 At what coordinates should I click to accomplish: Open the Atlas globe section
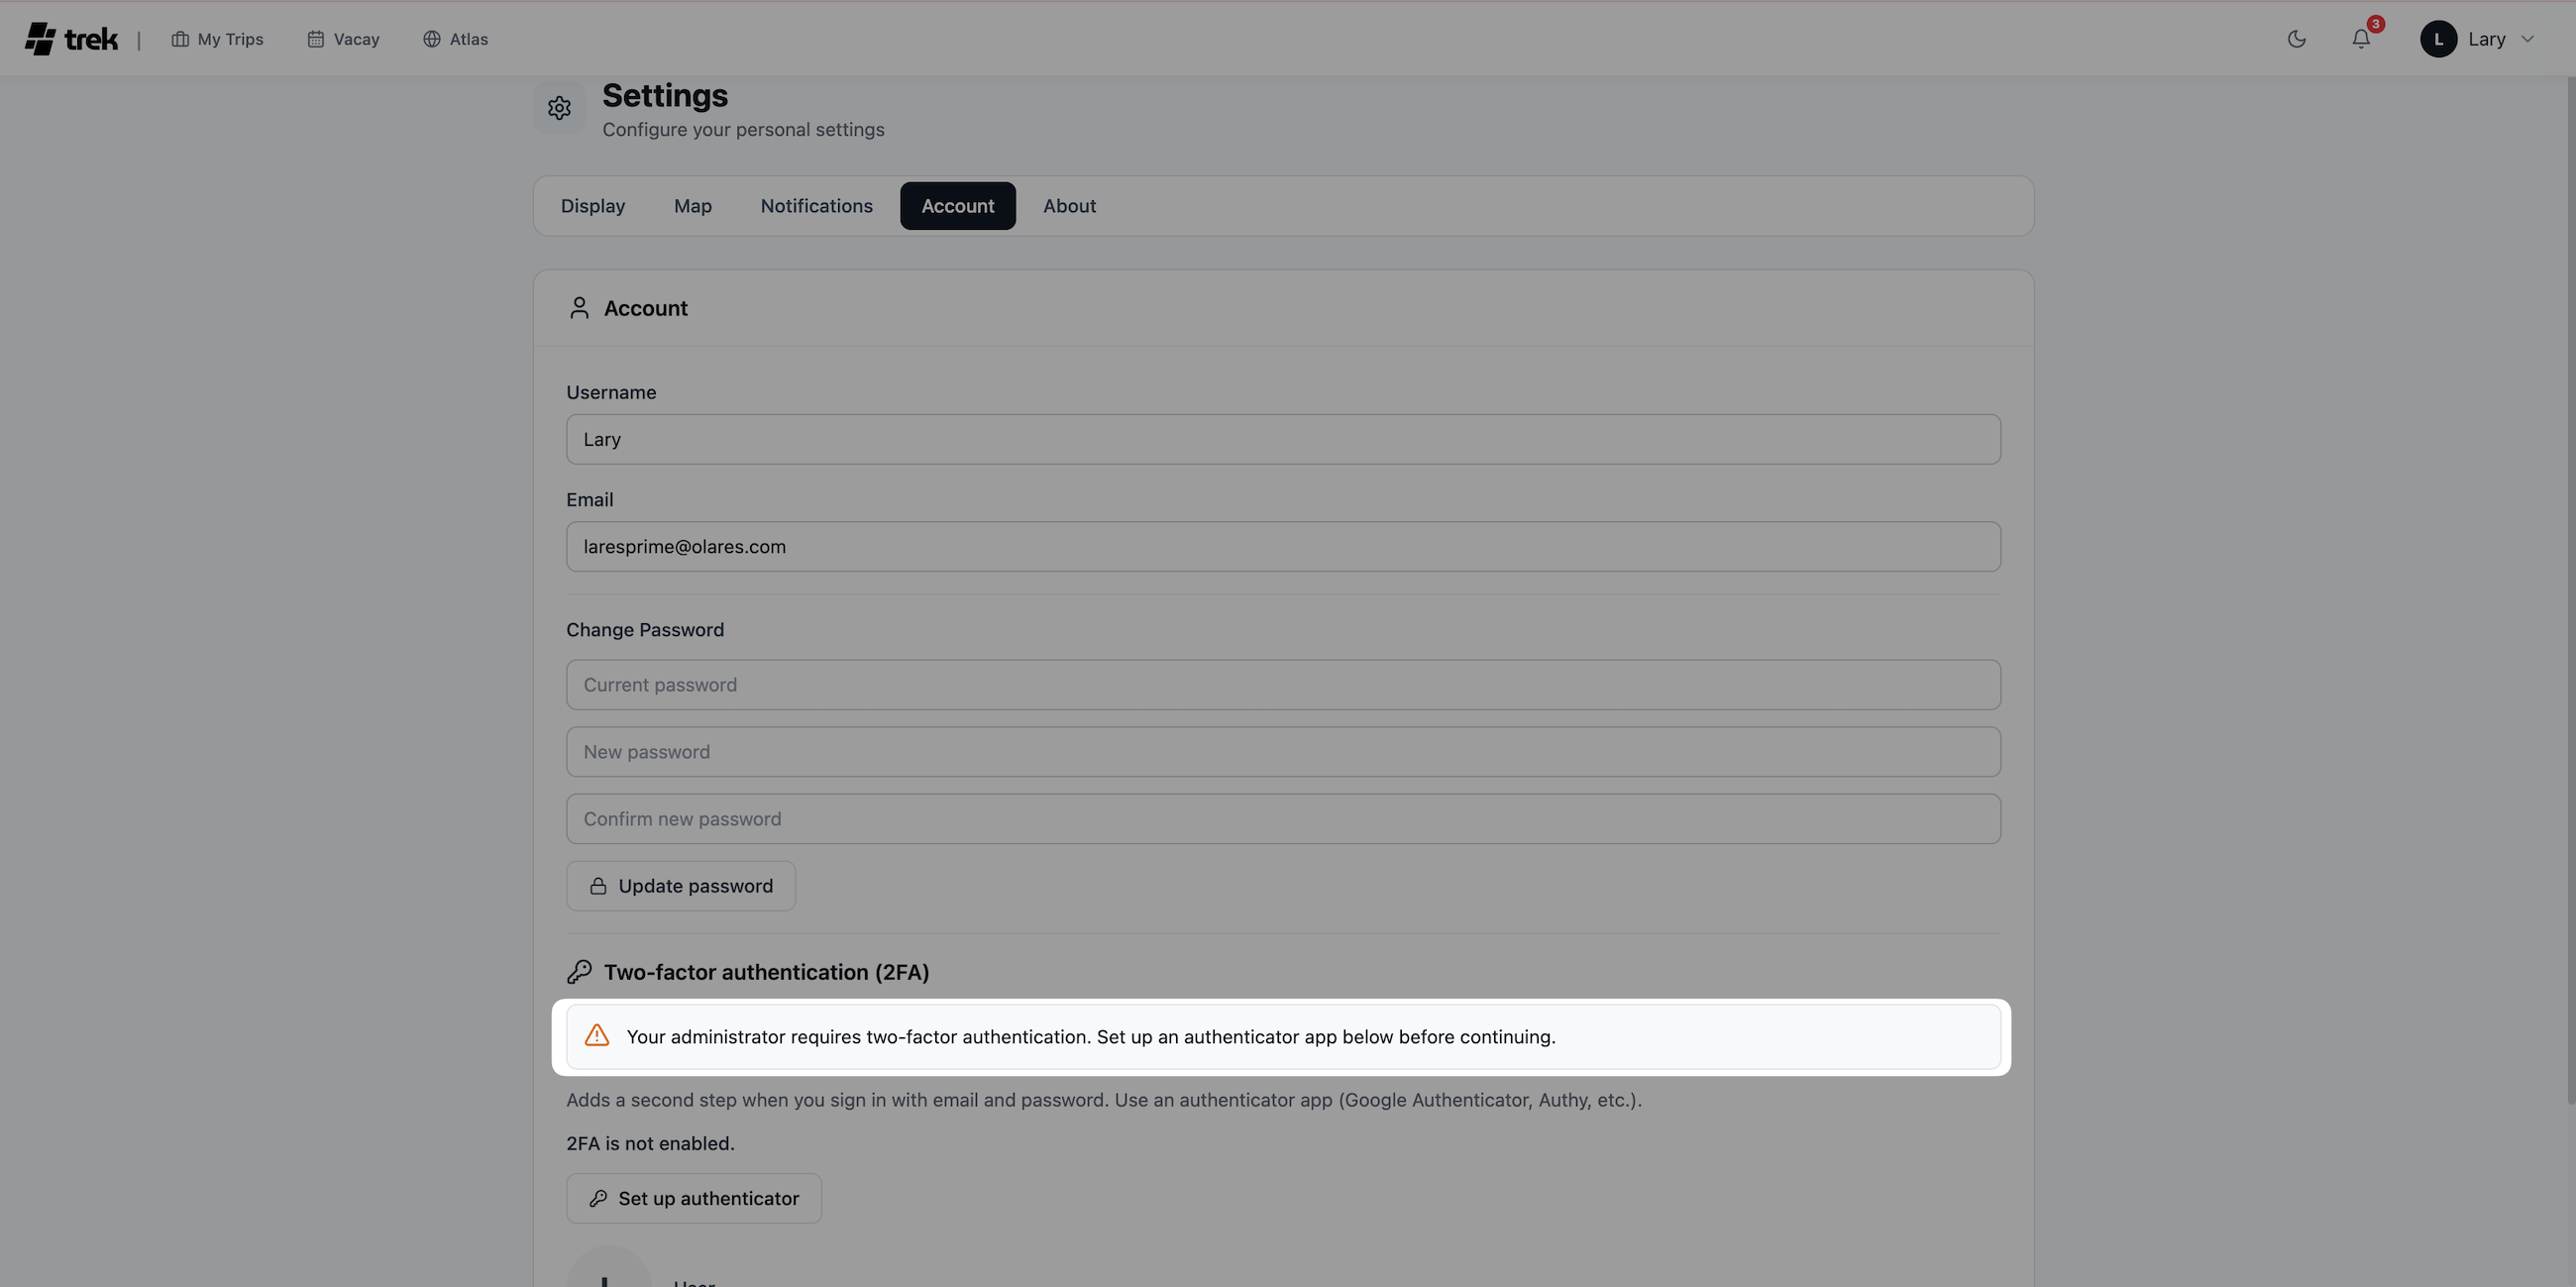[x=455, y=39]
